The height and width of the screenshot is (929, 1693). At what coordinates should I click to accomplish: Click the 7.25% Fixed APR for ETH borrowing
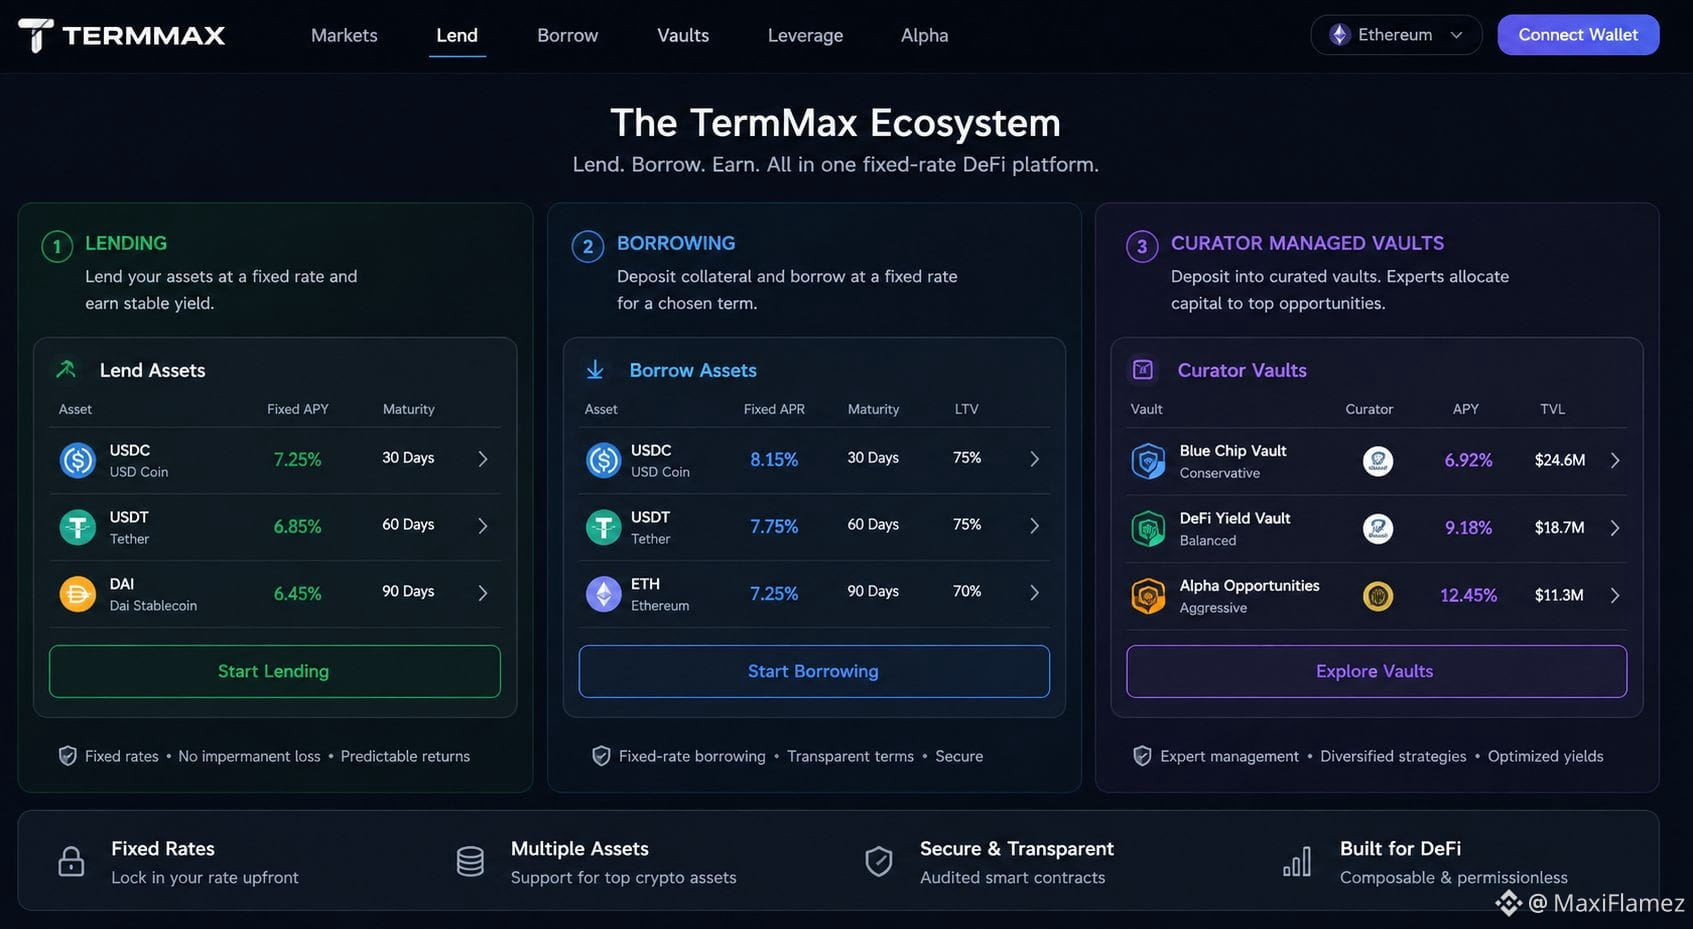click(x=774, y=594)
